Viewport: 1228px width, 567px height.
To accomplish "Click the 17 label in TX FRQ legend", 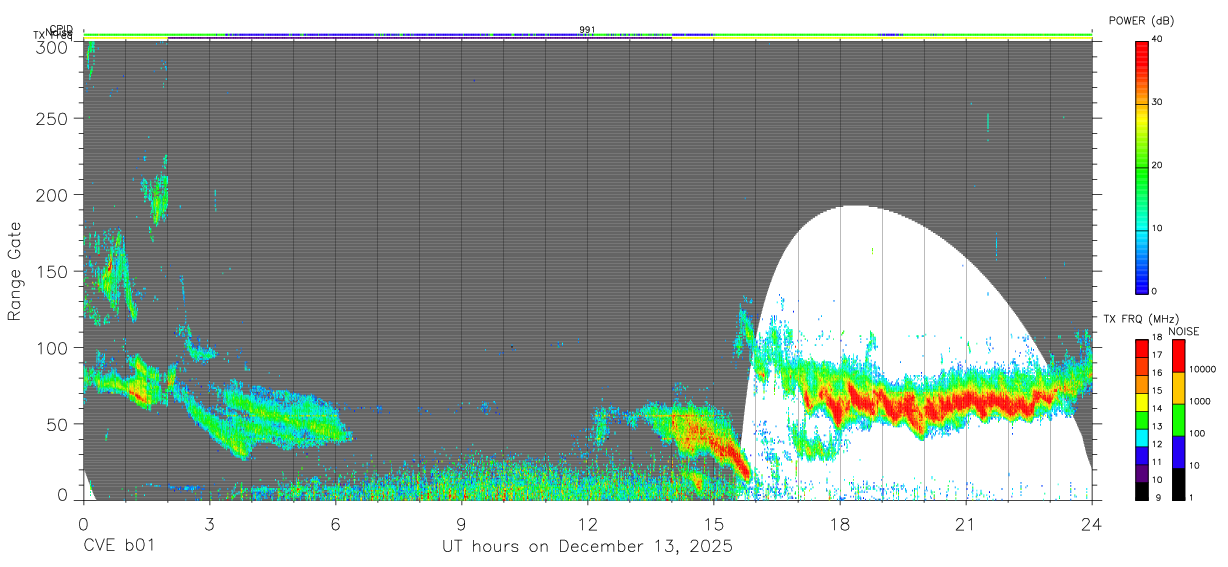I will point(1156,355).
